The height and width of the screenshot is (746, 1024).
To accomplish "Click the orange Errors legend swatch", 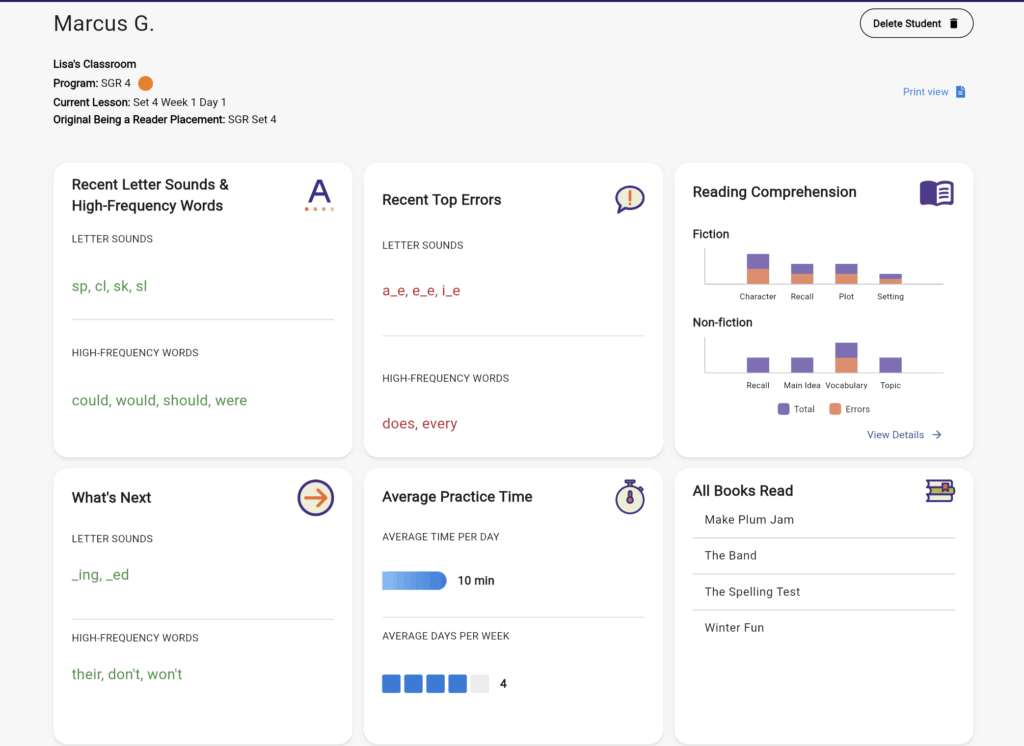I will [836, 409].
